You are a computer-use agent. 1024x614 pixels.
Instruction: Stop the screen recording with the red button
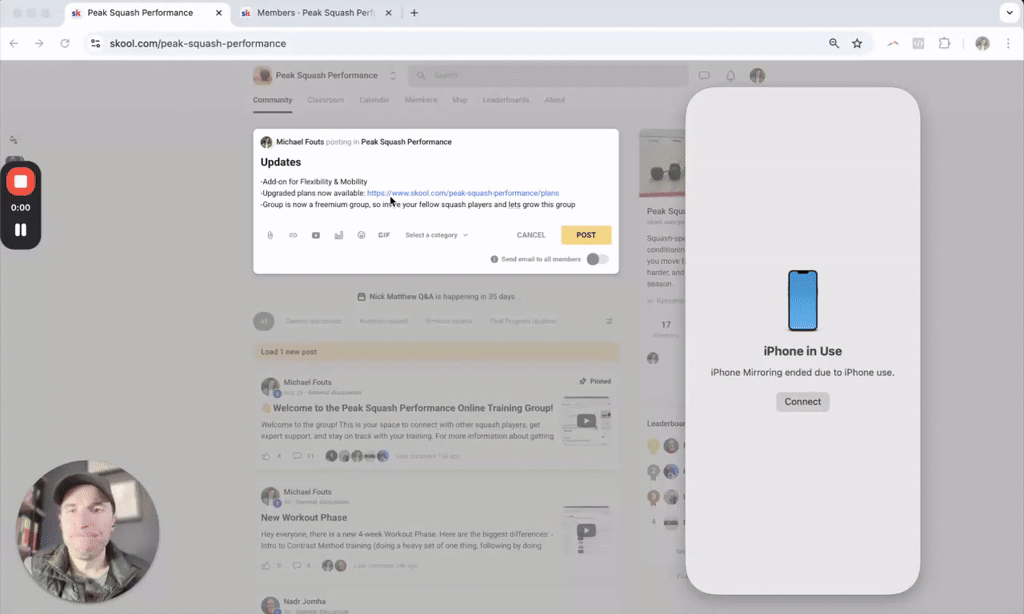[x=21, y=182]
